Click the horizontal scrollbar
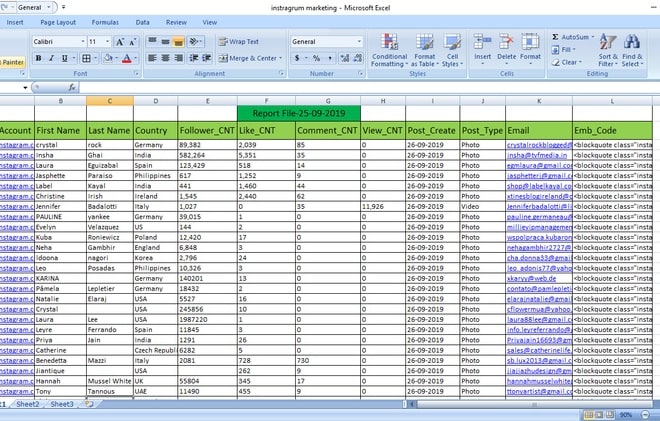Viewport: 660px width, 421px height. coord(534,404)
